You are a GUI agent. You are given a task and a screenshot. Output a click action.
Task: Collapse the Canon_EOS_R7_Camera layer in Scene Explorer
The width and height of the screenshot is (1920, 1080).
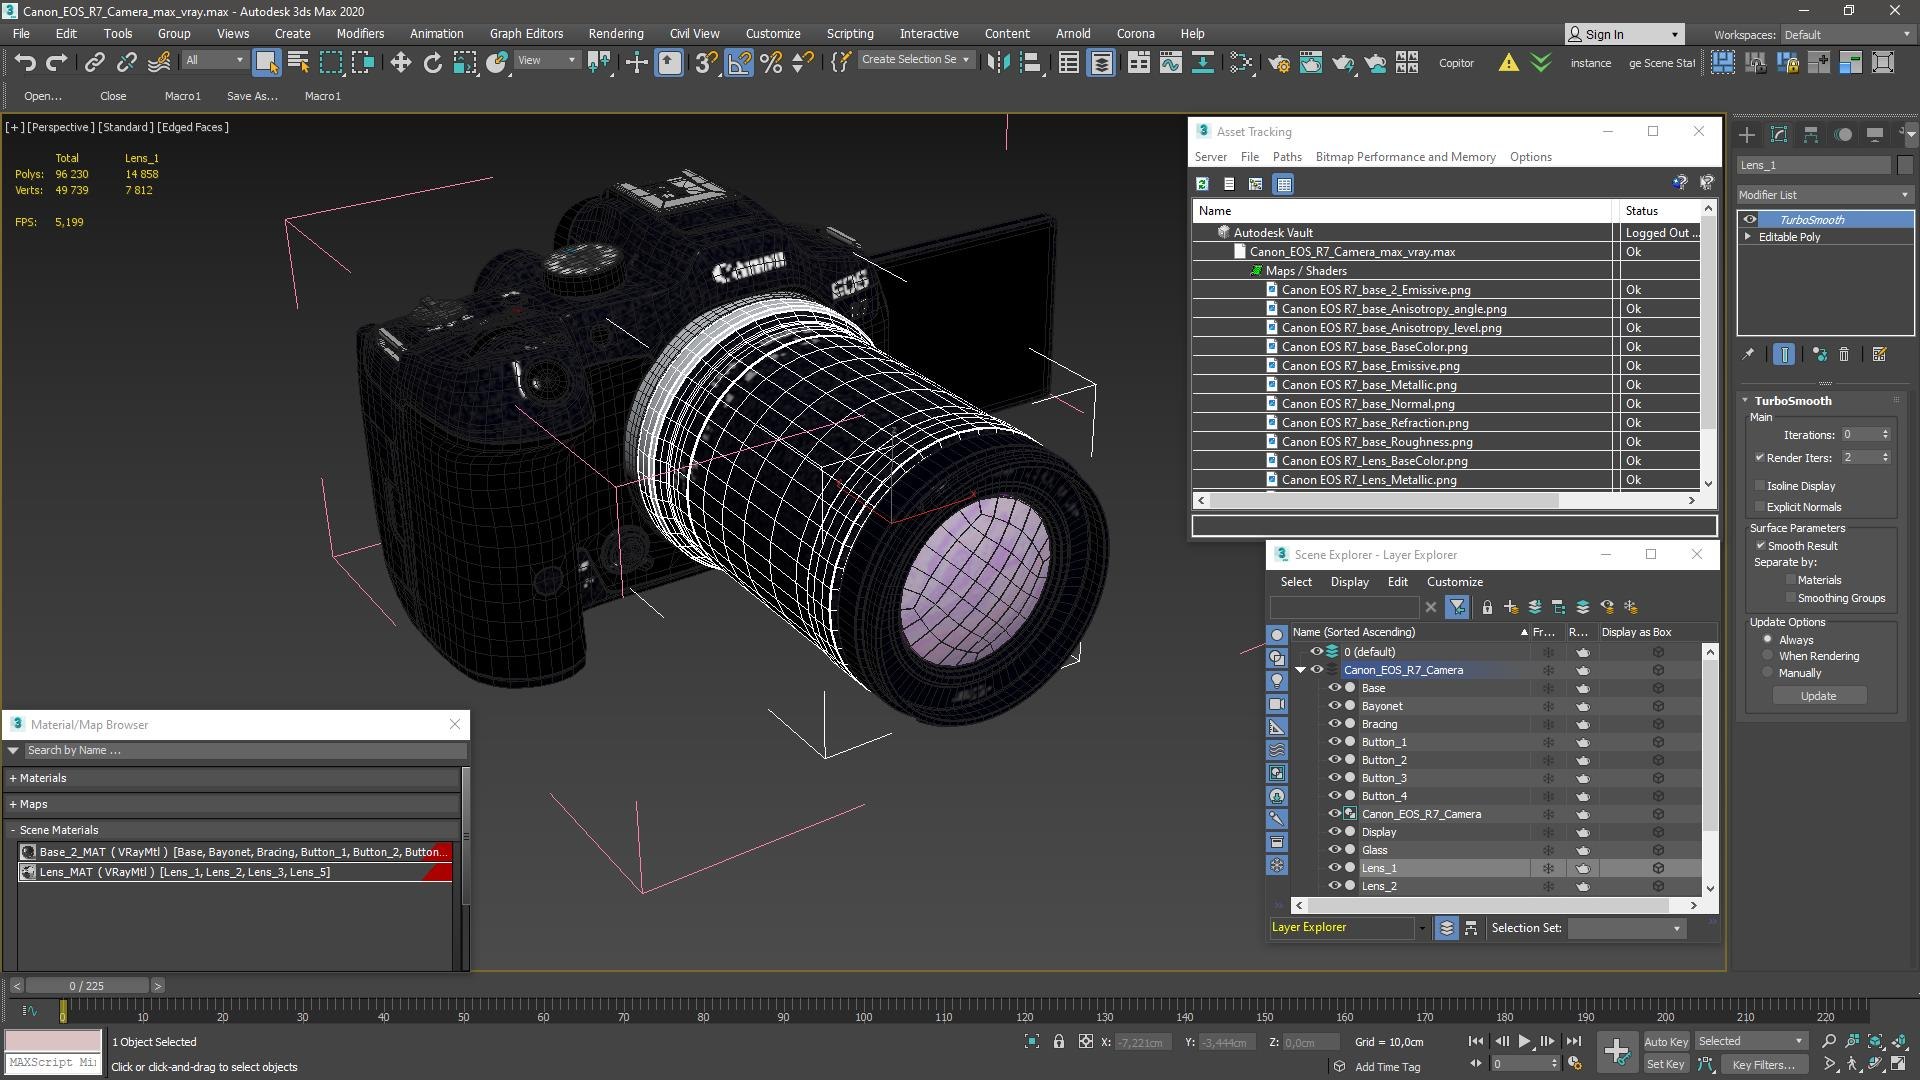[x=1301, y=670]
